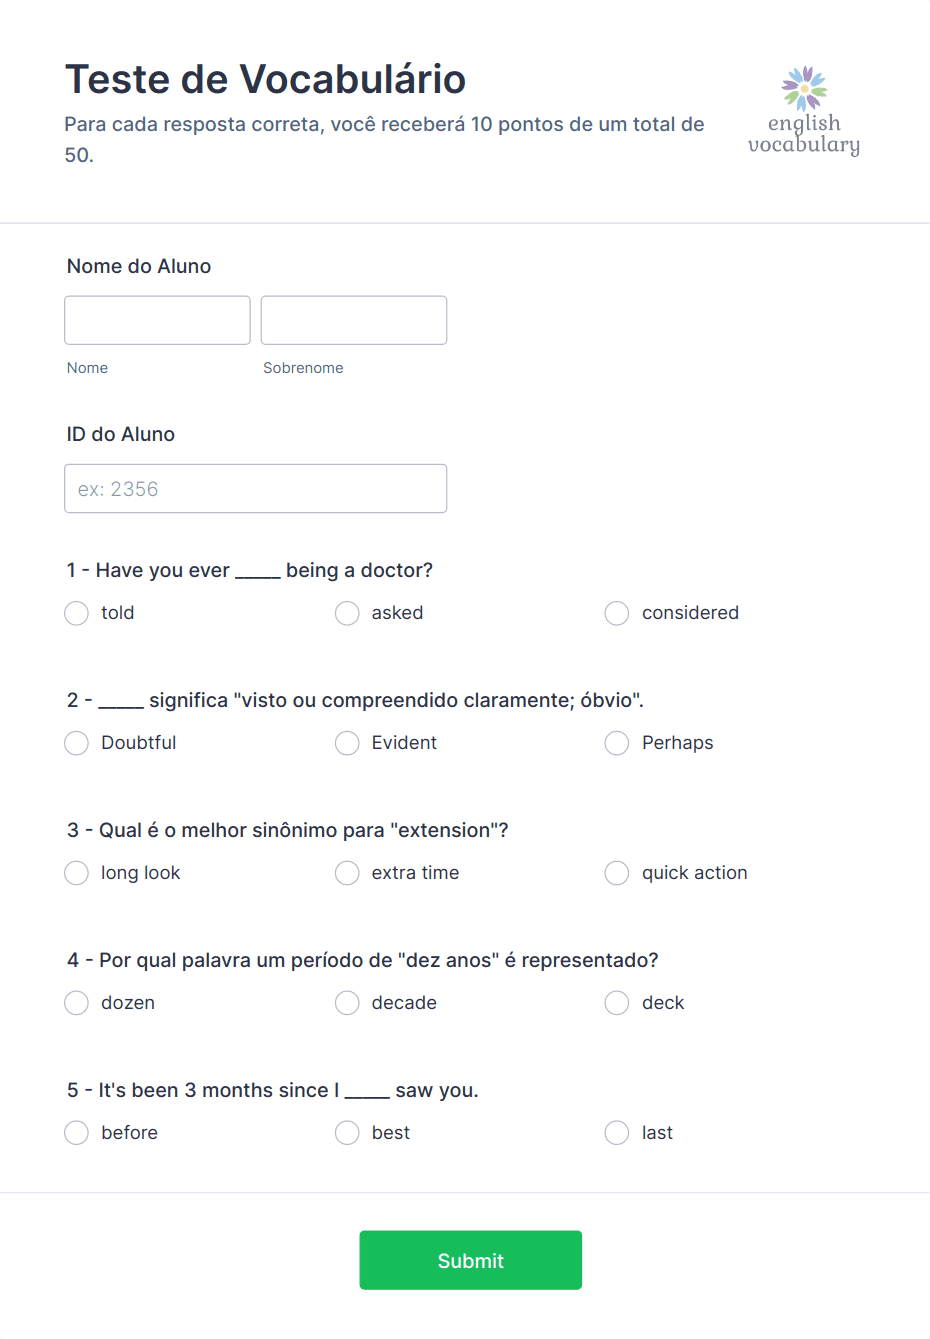This screenshot has width=930, height=1339.
Task: Choose 'Evident' for question 2
Action: click(x=347, y=743)
